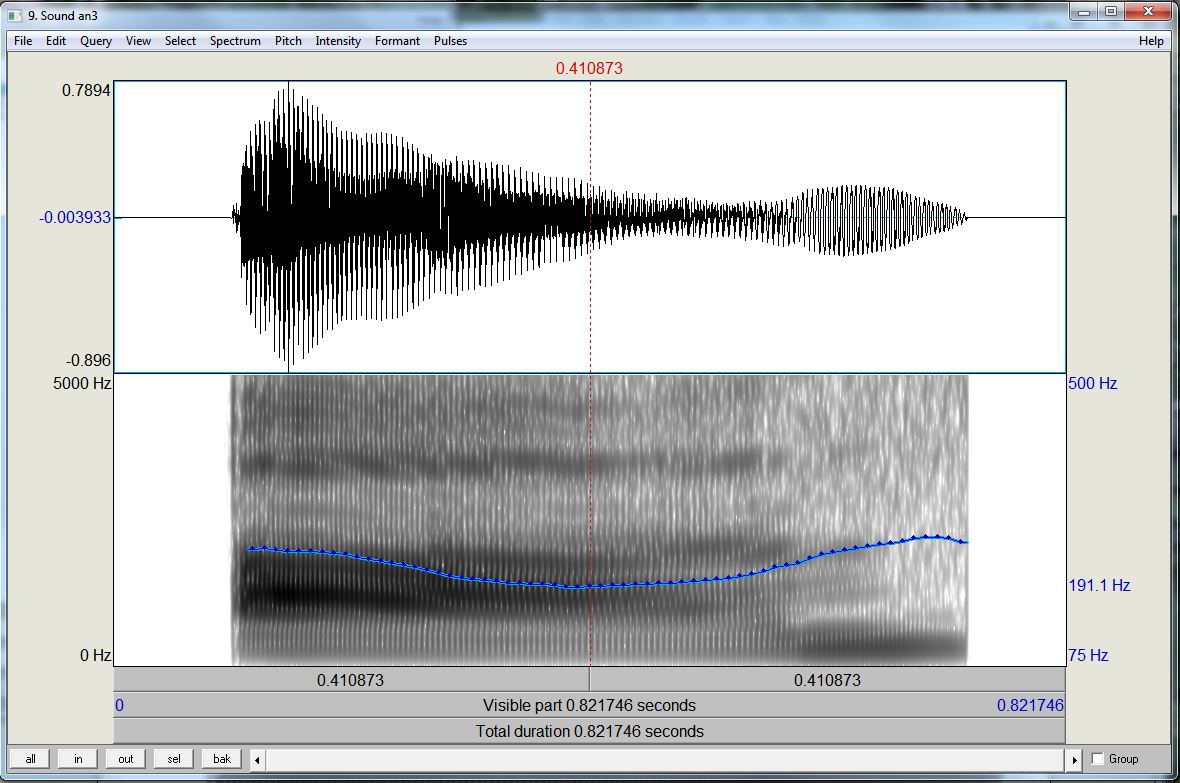Click the 75 Hz pitch floor label
Screen dimensions: 1180x783
(1088, 655)
